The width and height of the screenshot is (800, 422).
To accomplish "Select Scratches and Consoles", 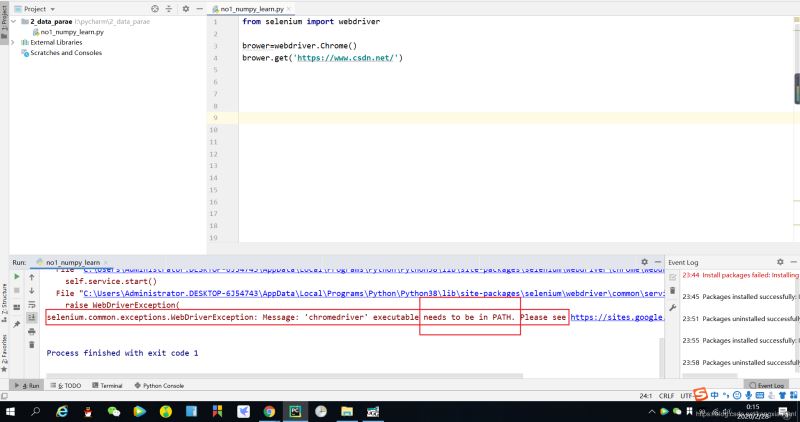I will pyautogui.click(x=66, y=53).
